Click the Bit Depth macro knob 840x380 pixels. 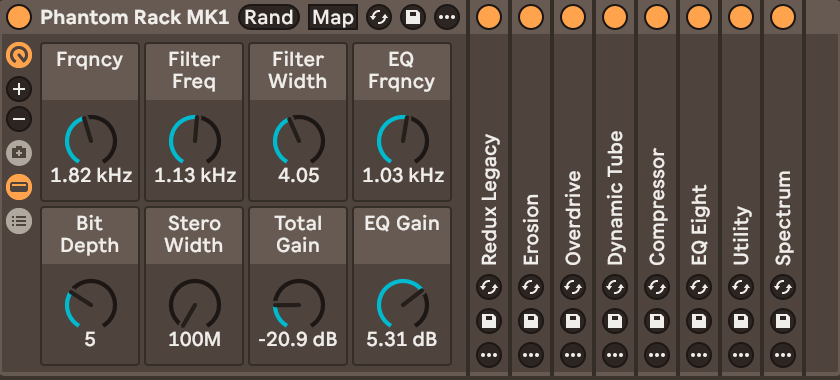(91, 304)
